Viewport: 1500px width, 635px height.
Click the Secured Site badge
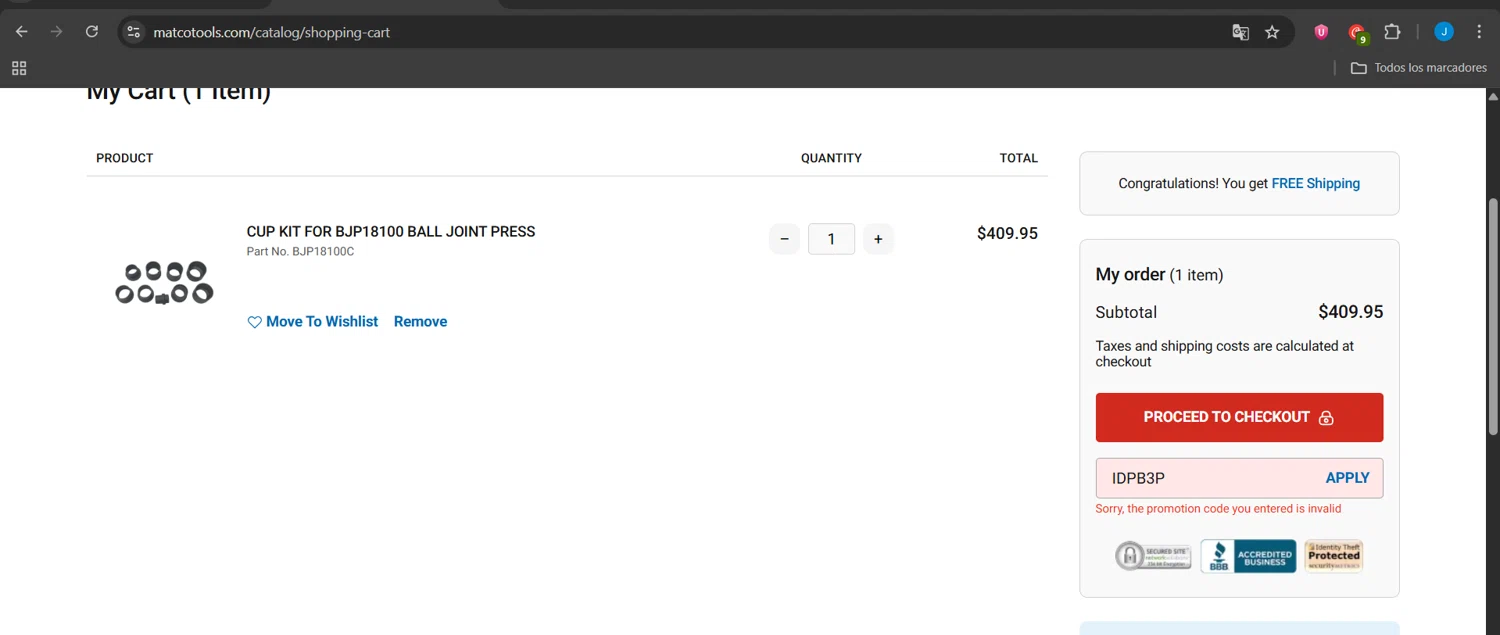pos(1153,556)
